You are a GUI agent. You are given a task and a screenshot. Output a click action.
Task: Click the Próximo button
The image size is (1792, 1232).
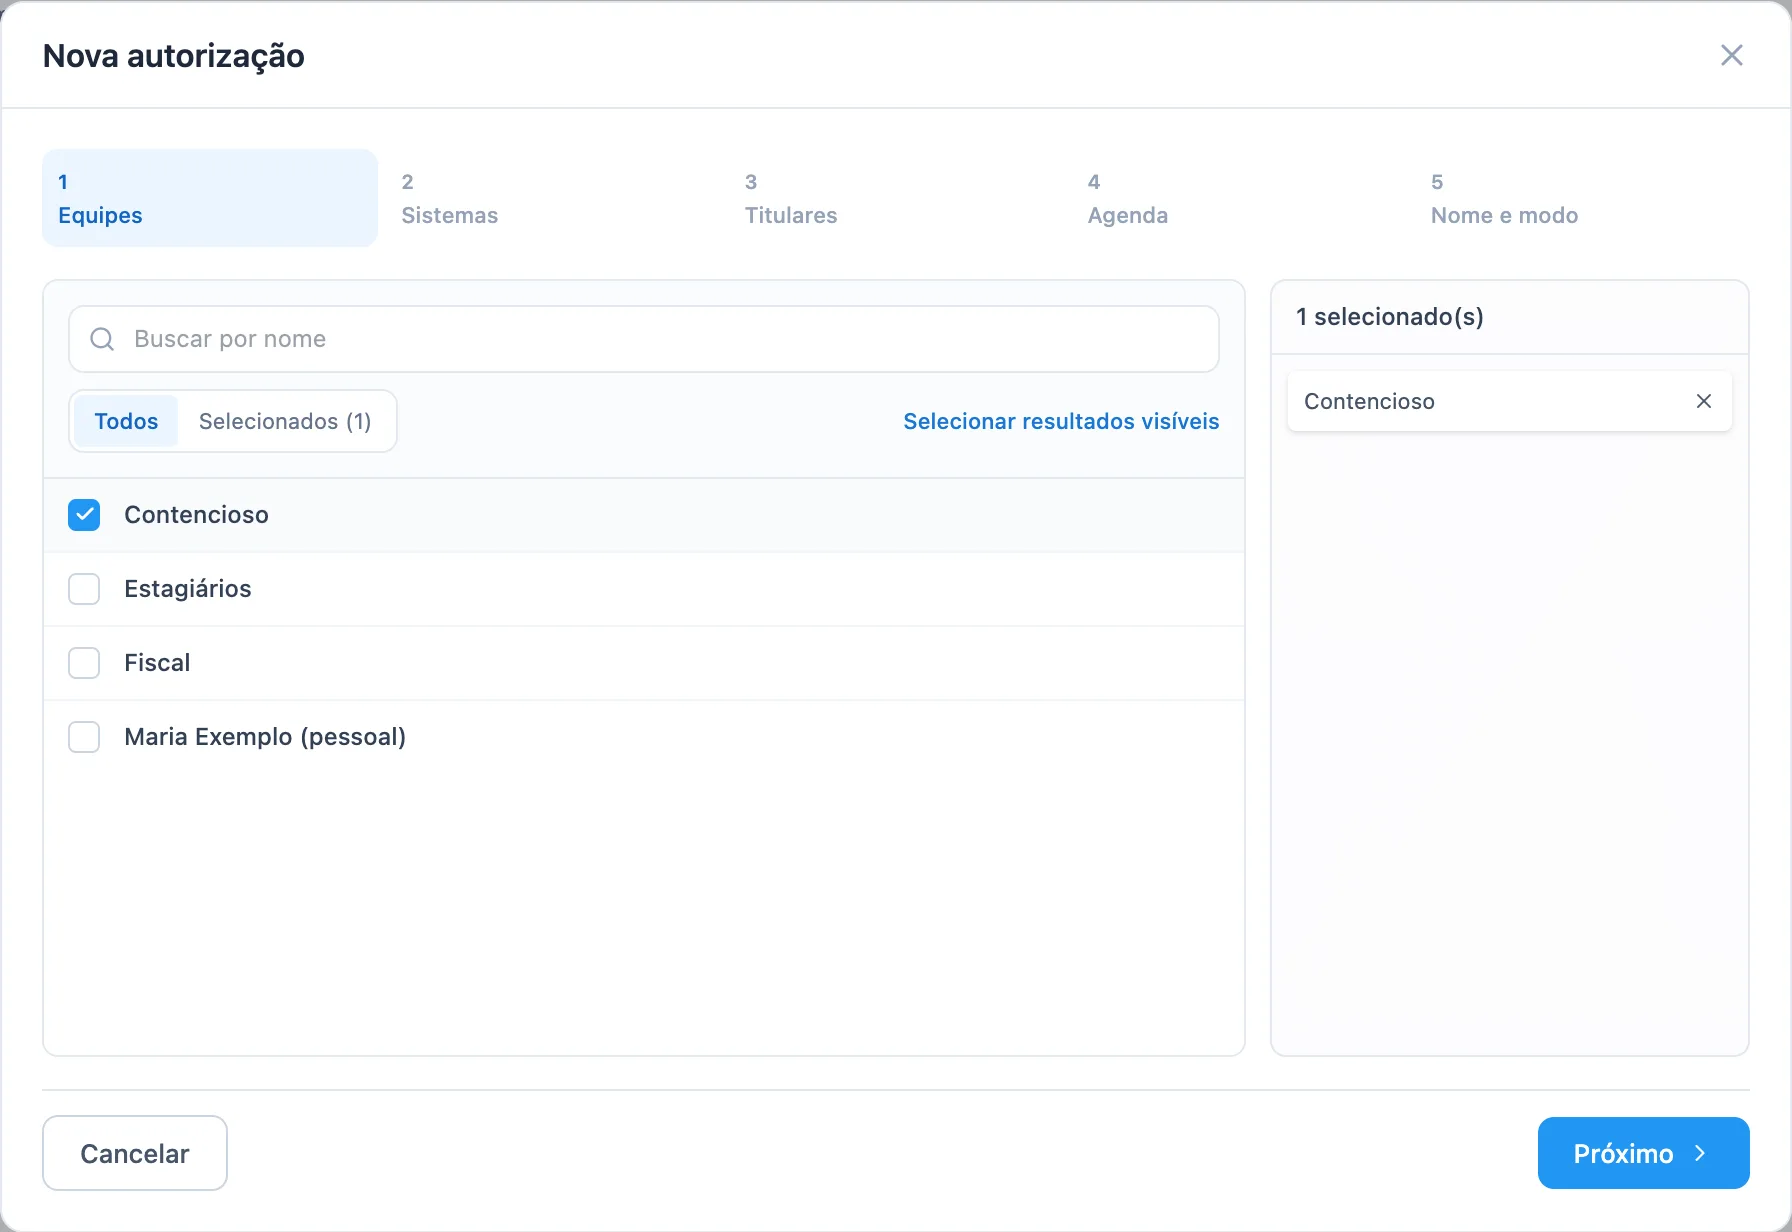pyautogui.click(x=1643, y=1153)
